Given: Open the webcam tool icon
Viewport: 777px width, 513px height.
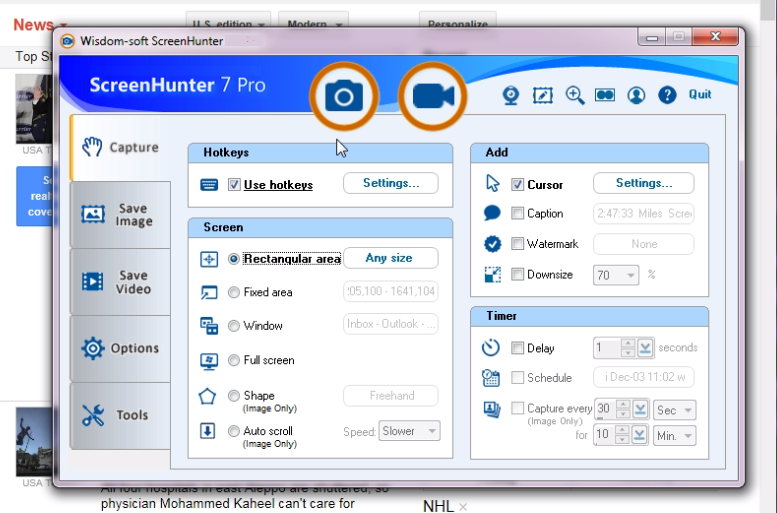Looking at the screenshot, I should tap(511, 95).
